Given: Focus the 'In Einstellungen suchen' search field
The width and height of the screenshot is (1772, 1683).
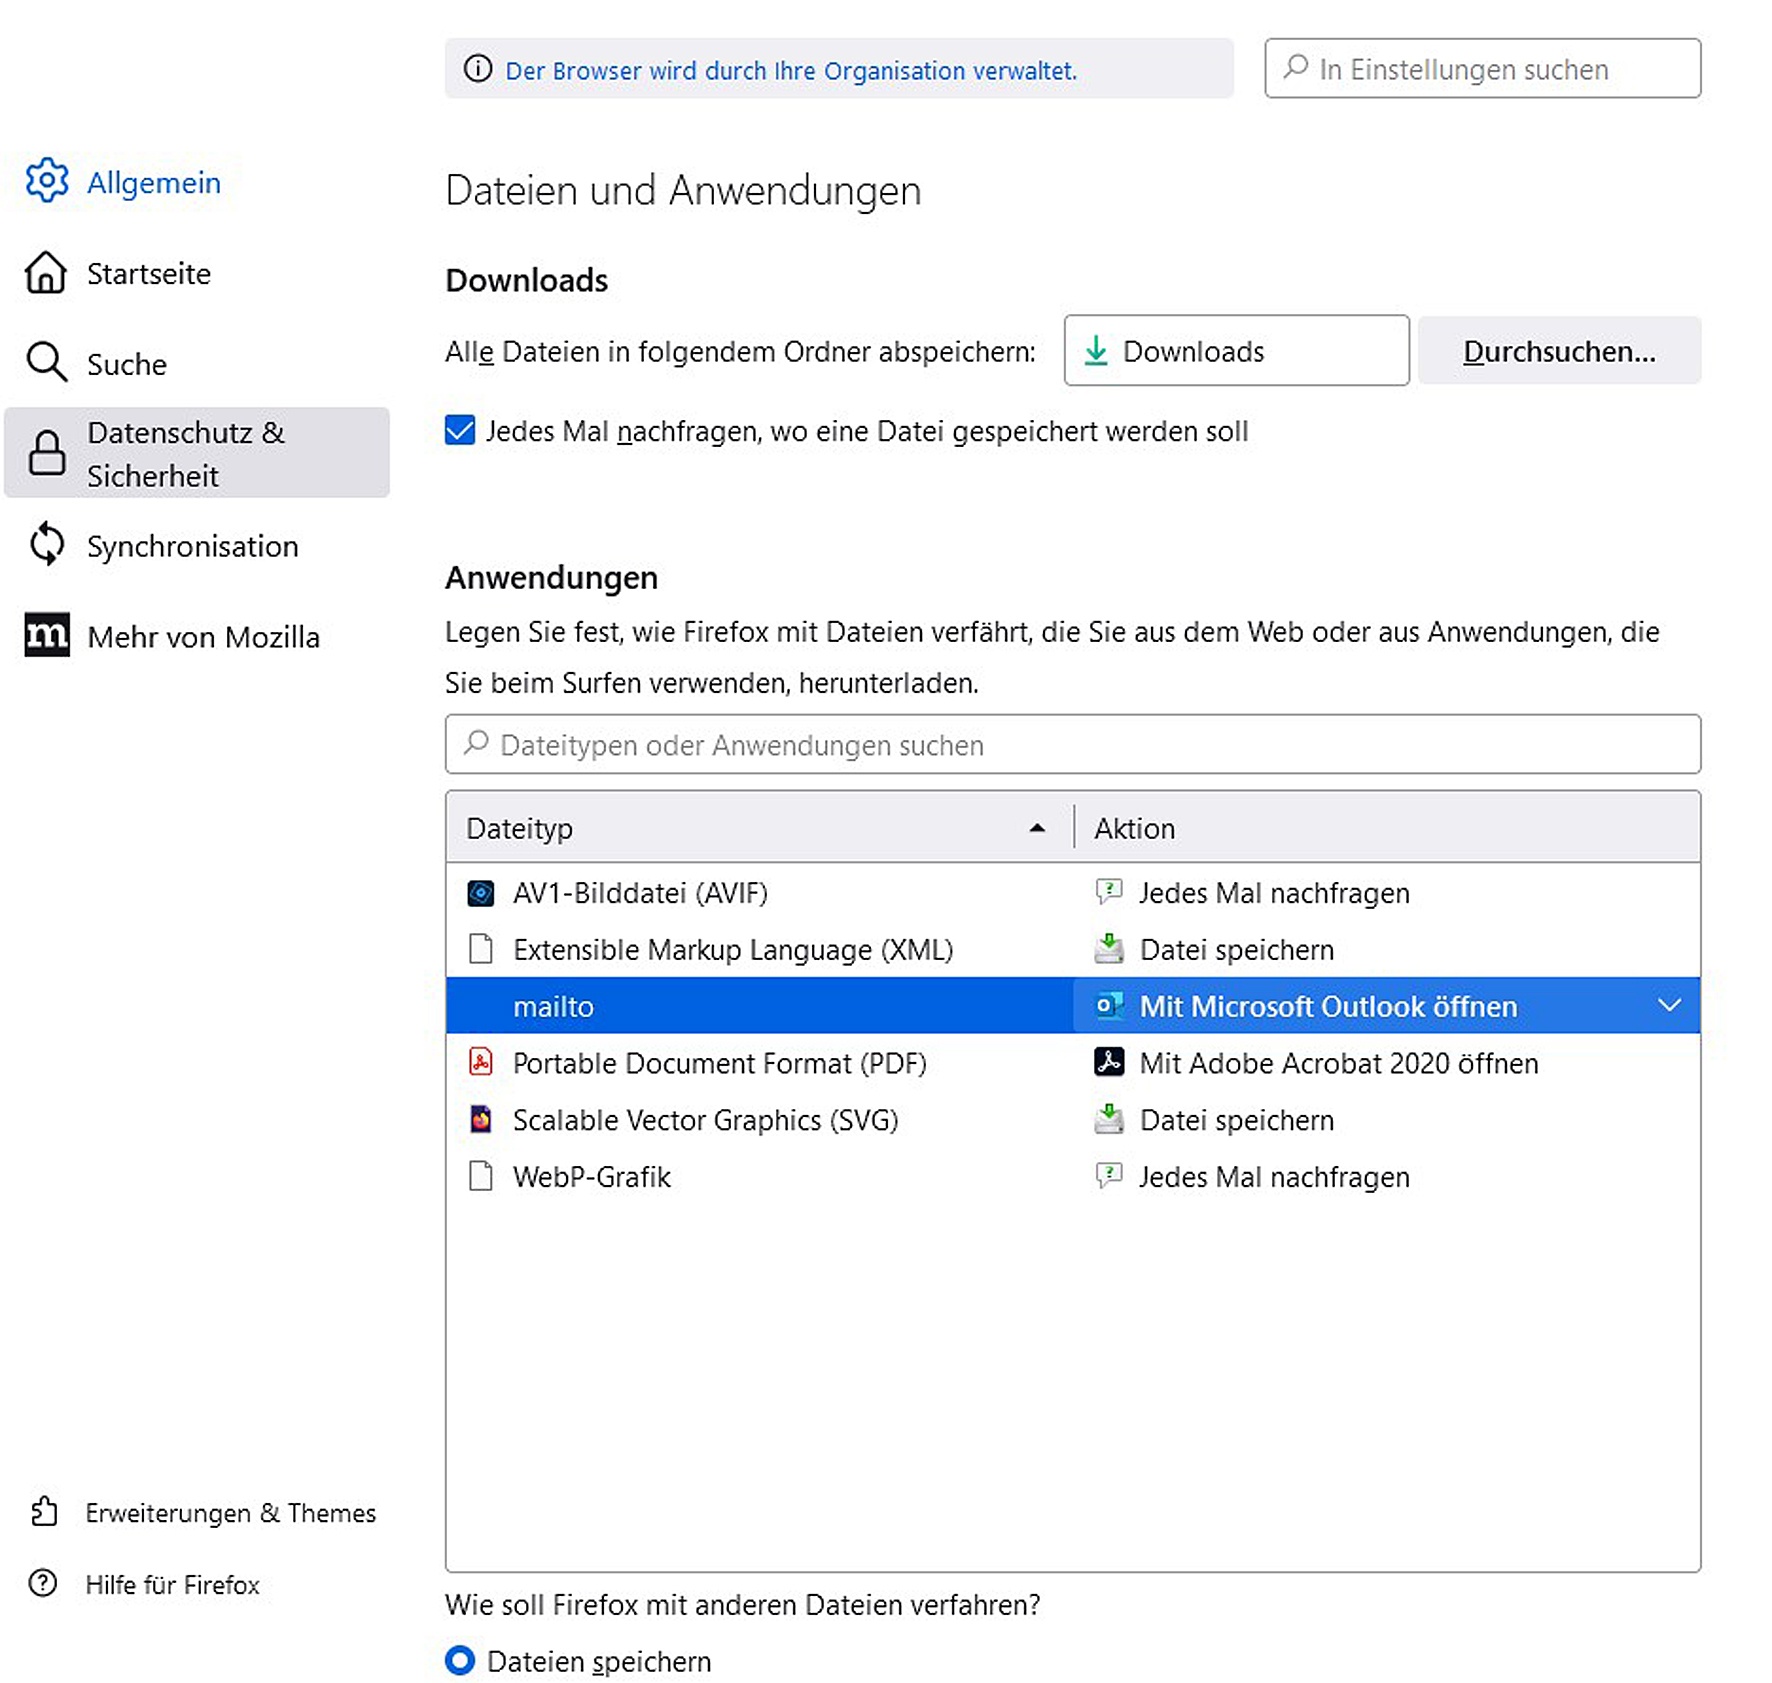Looking at the screenshot, I should (1482, 69).
